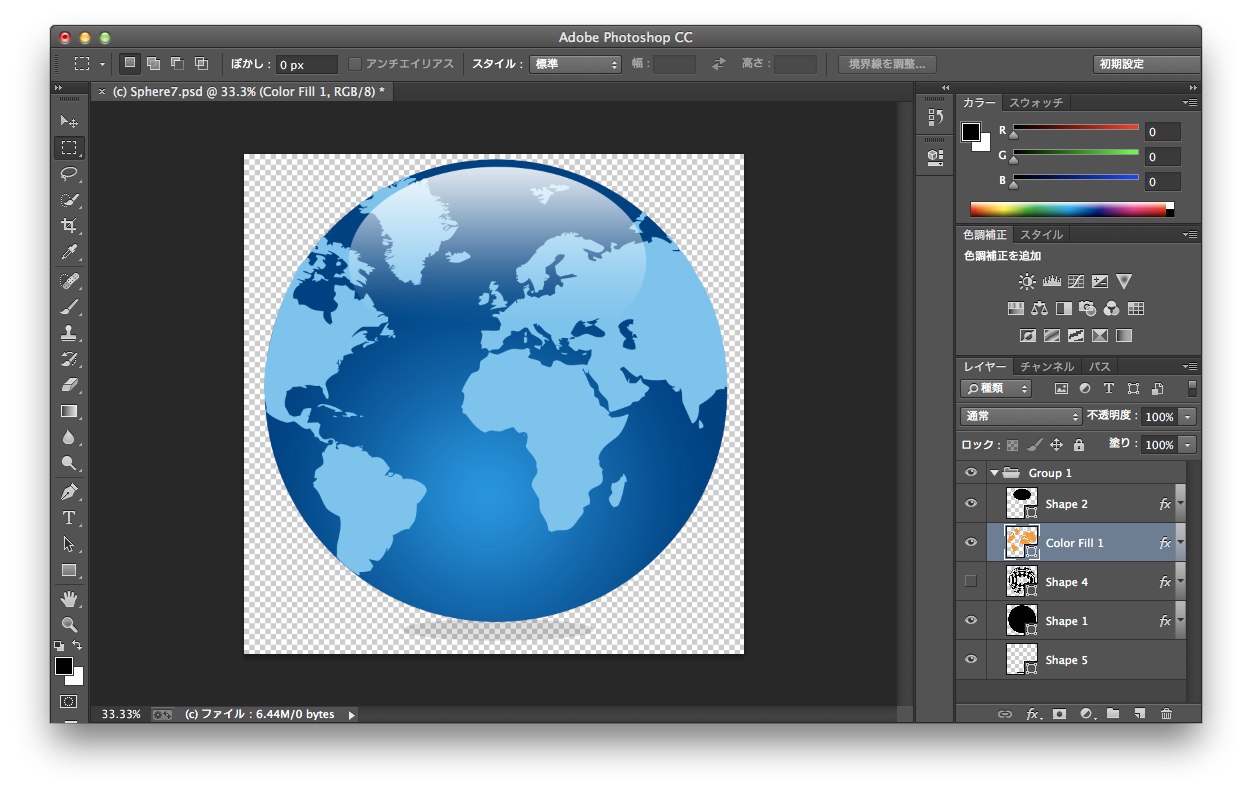Open the 初期設定 workspace dropdown
Screen dimensions: 1252x793
(1146, 64)
